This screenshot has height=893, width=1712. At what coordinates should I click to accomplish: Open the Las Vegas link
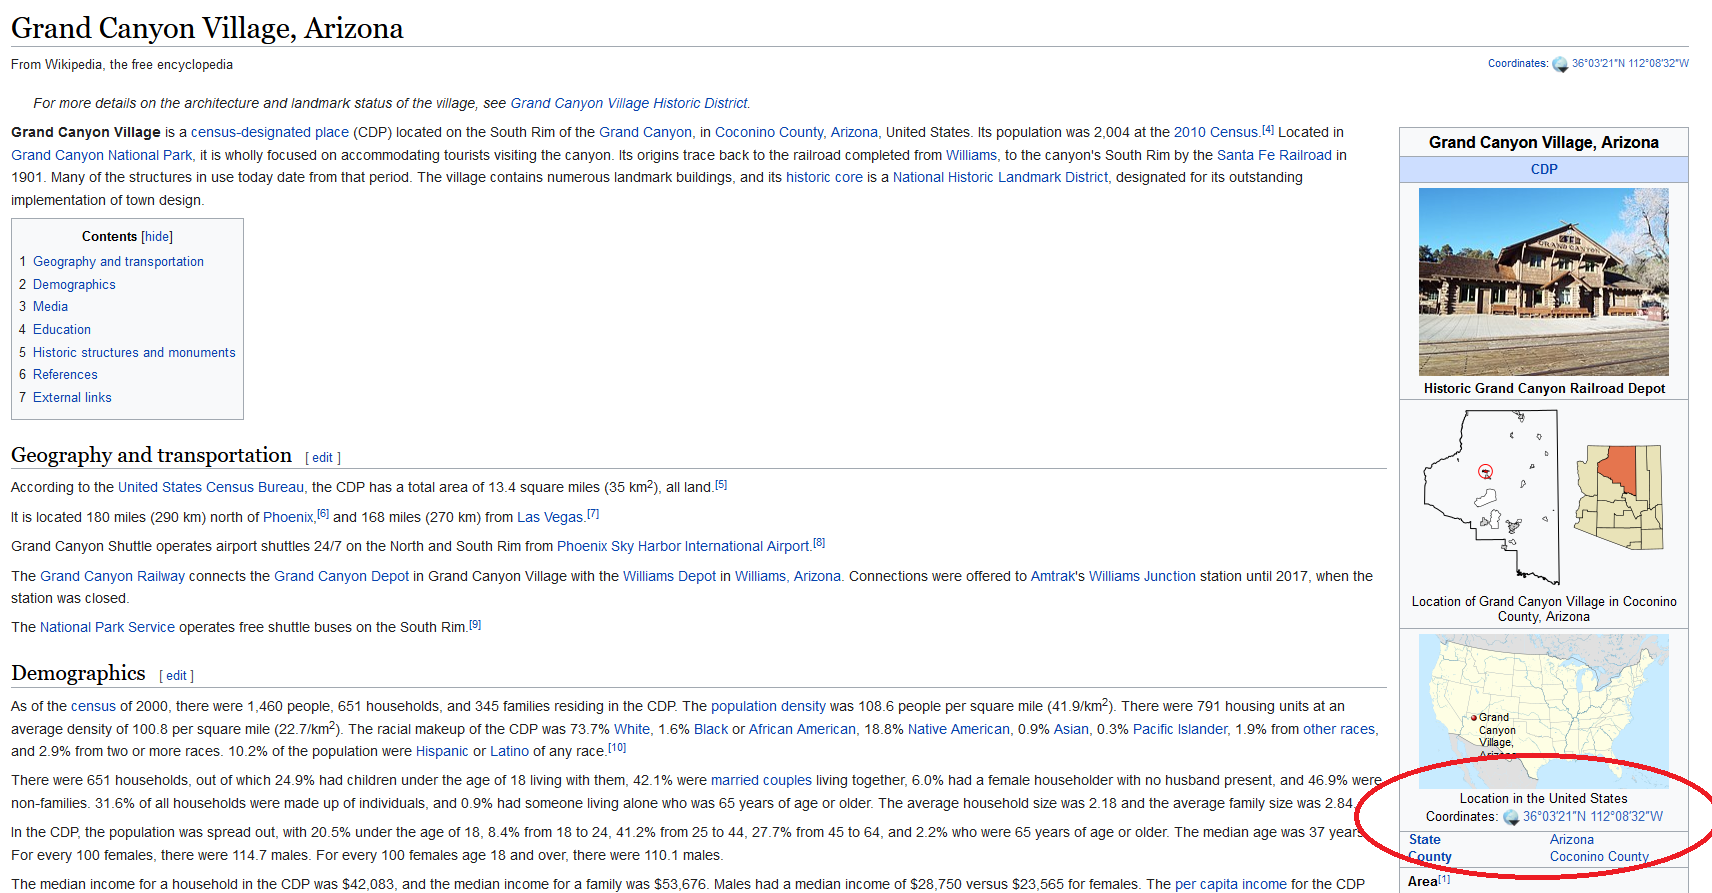(550, 517)
